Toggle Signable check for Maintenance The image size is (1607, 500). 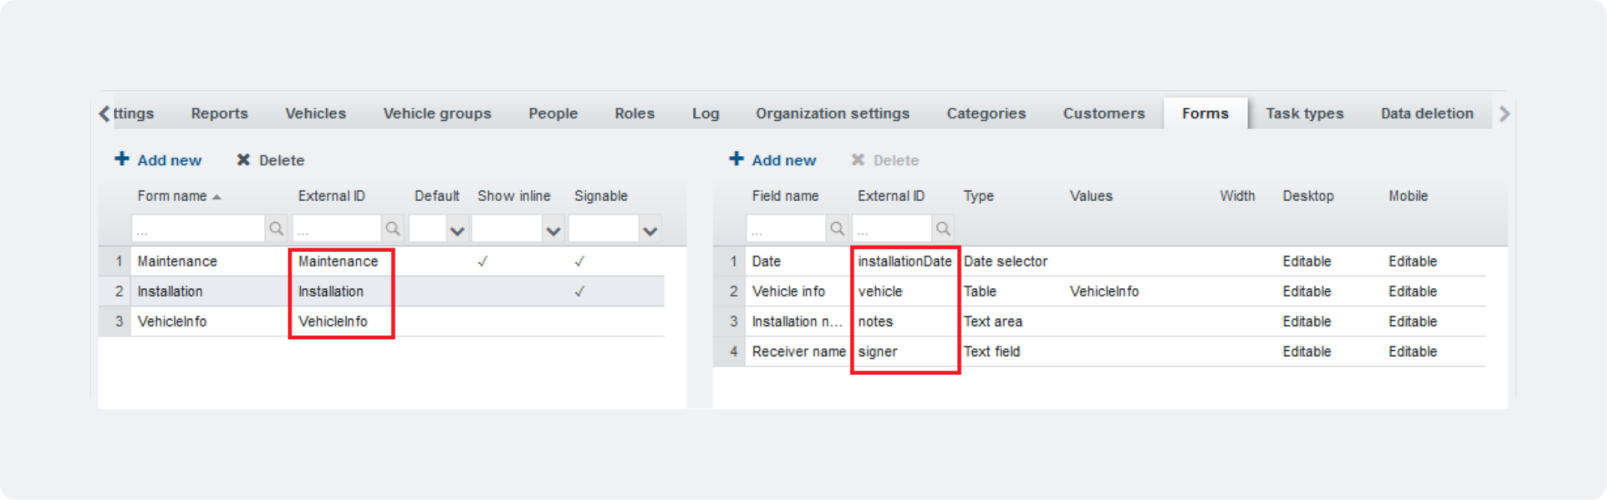[x=580, y=261]
